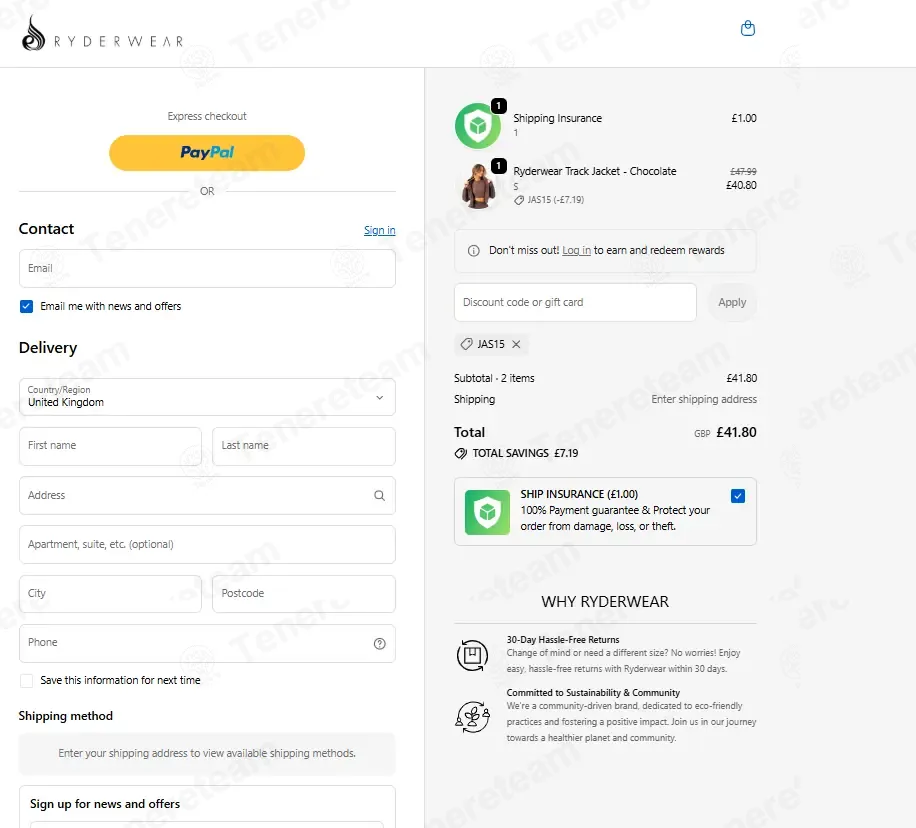Focus the Last name field
This screenshot has width=916, height=828.
(304, 446)
